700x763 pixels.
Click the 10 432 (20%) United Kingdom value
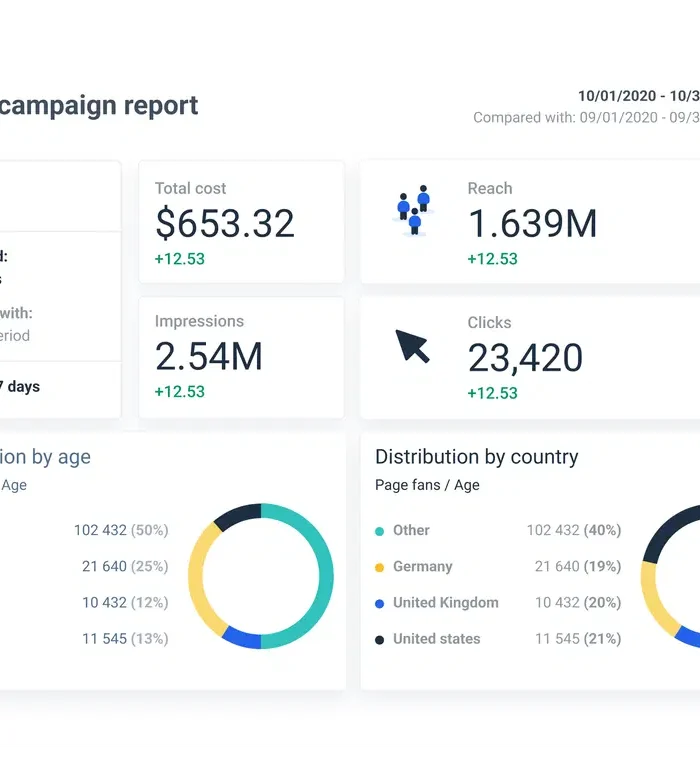pos(578,603)
